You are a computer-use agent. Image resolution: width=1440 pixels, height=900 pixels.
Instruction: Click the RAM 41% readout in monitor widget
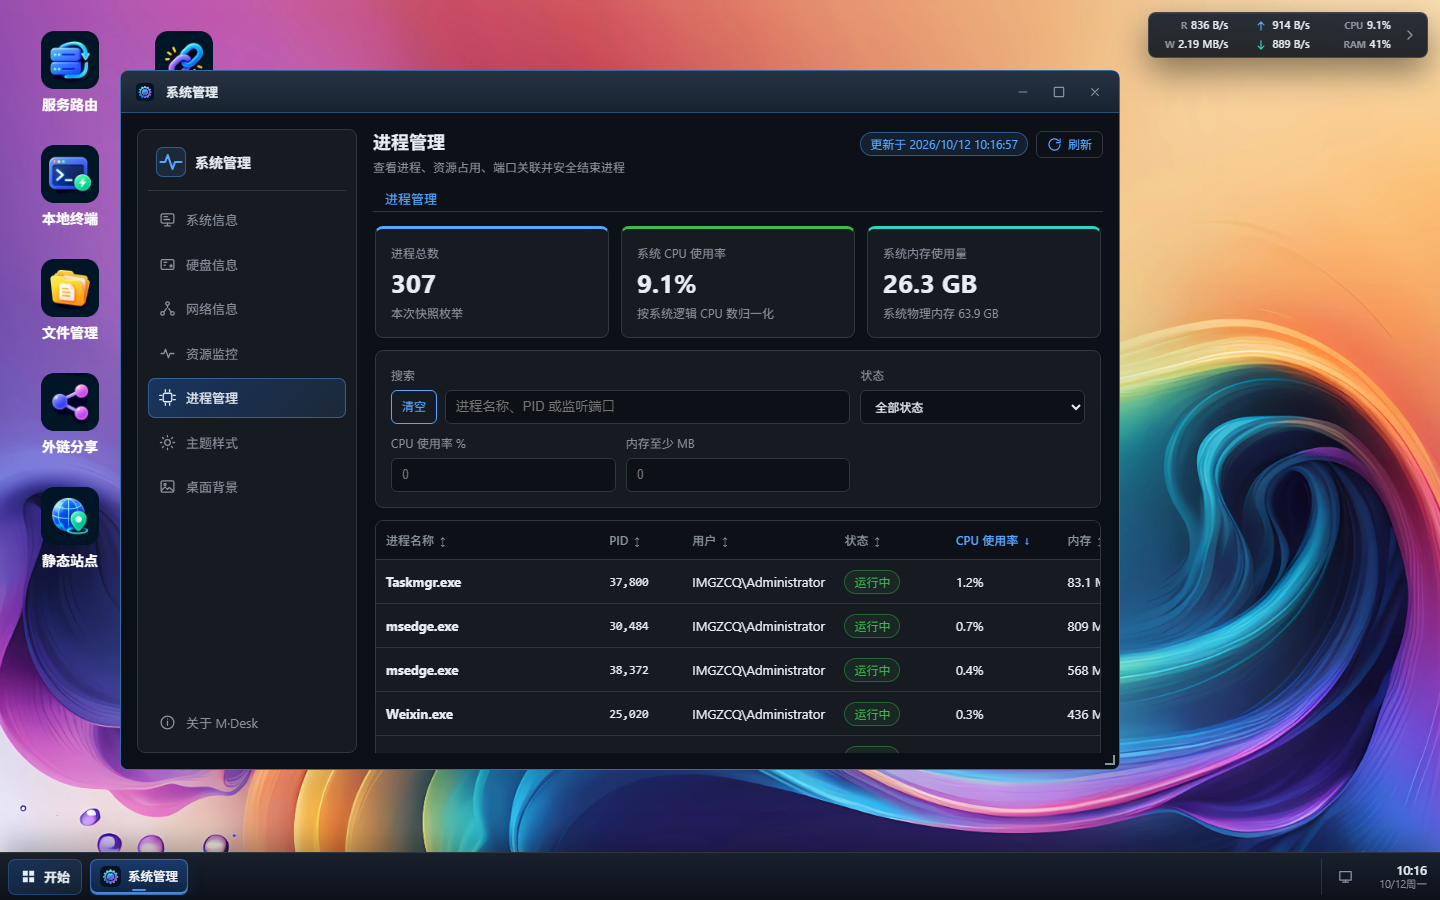(x=1367, y=44)
